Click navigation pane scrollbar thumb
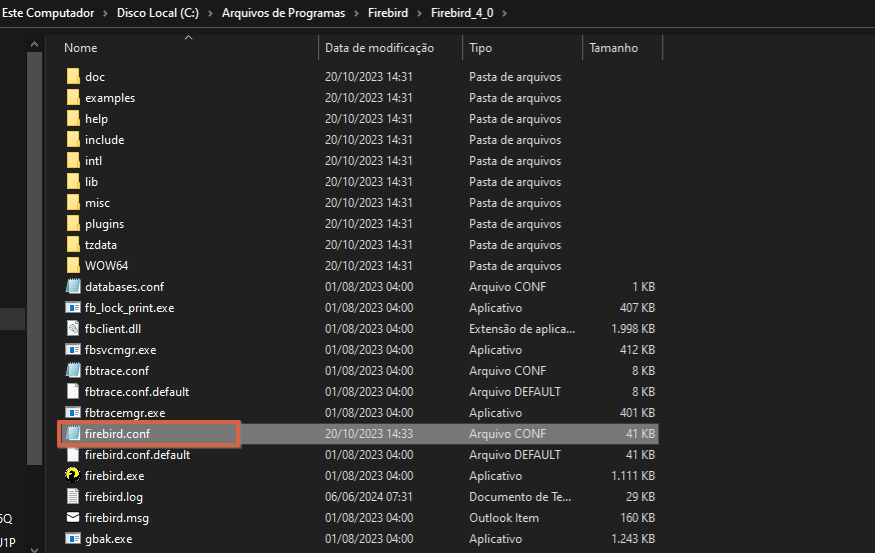875x553 pixels. click(x=35, y=258)
